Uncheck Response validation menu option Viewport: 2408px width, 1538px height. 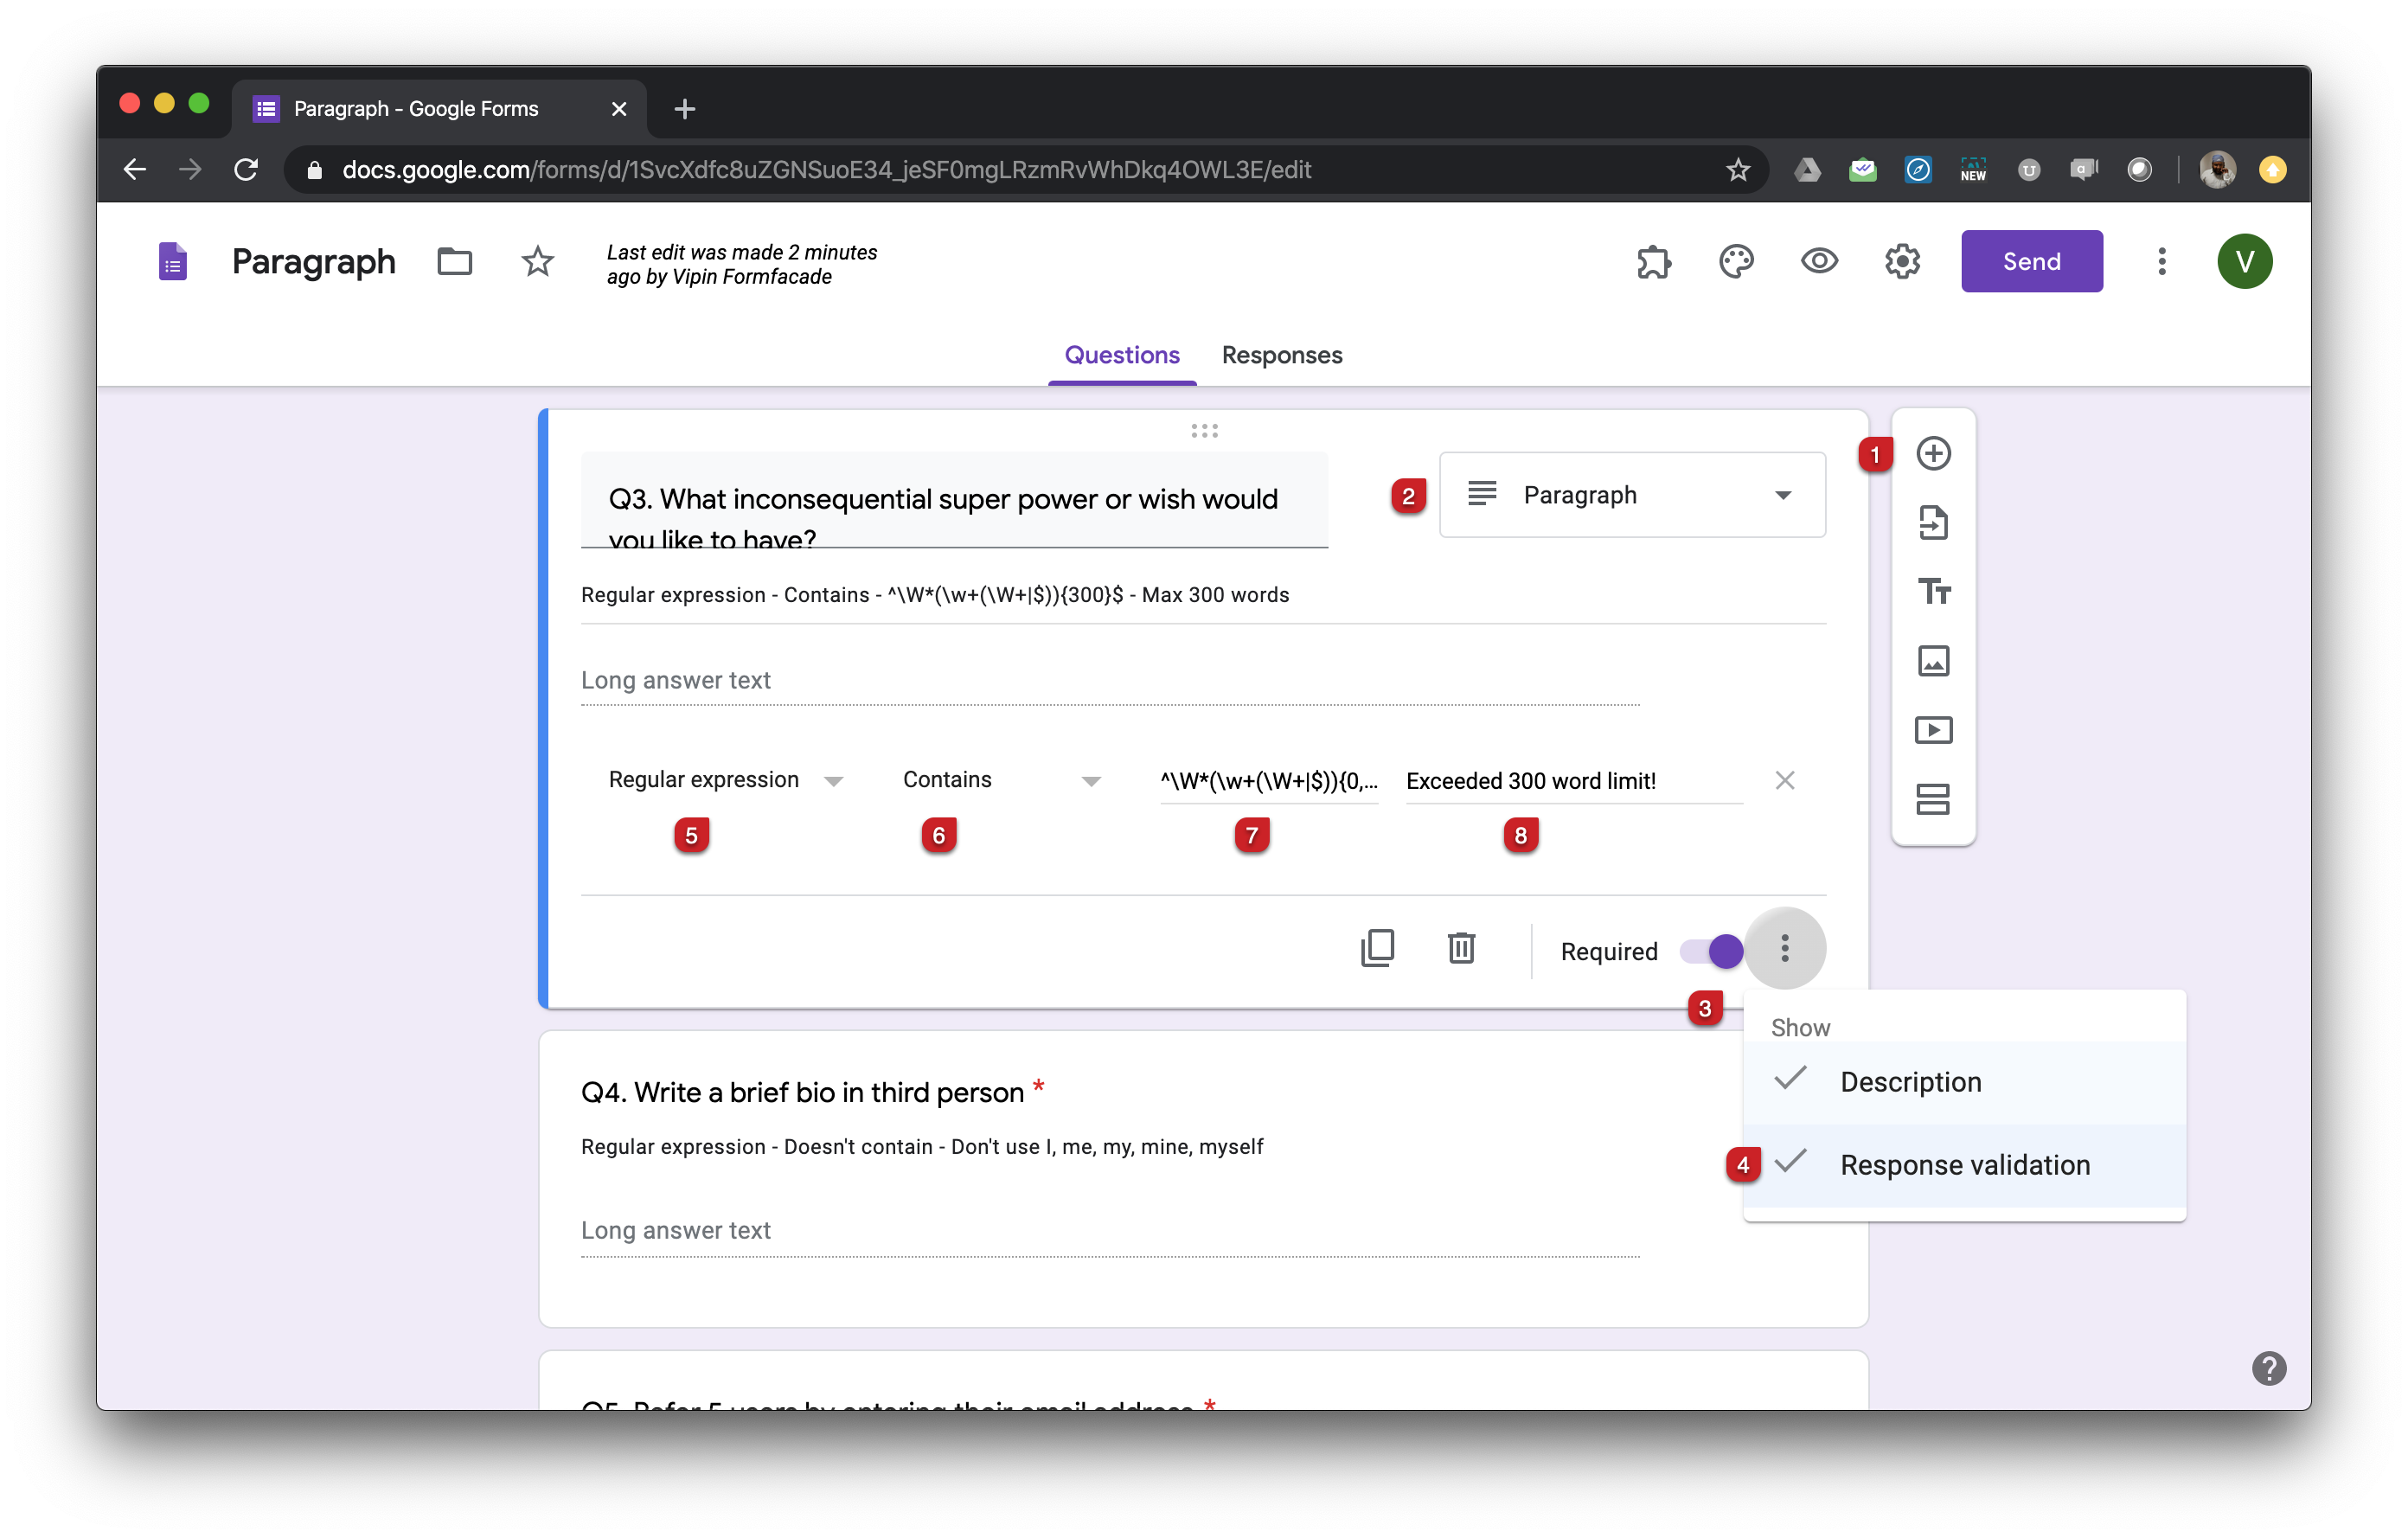(1964, 1165)
